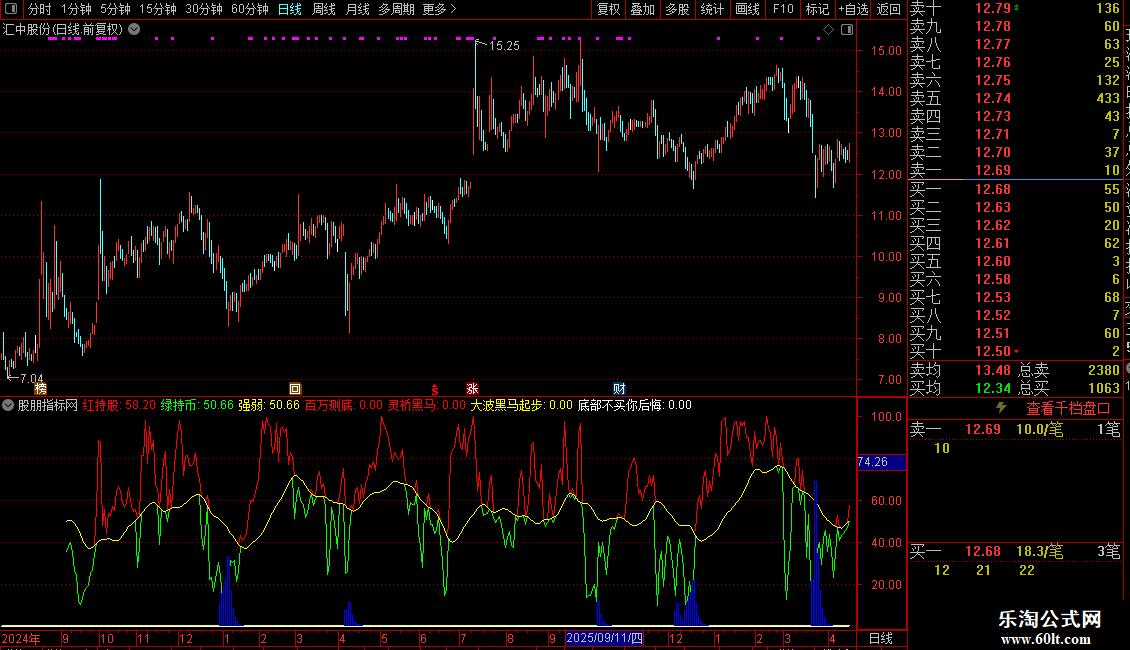The width and height of the screenshot is (1130, 650).
Task: Click the 买十 price 12.50 row
Action: coord(1015,351)
